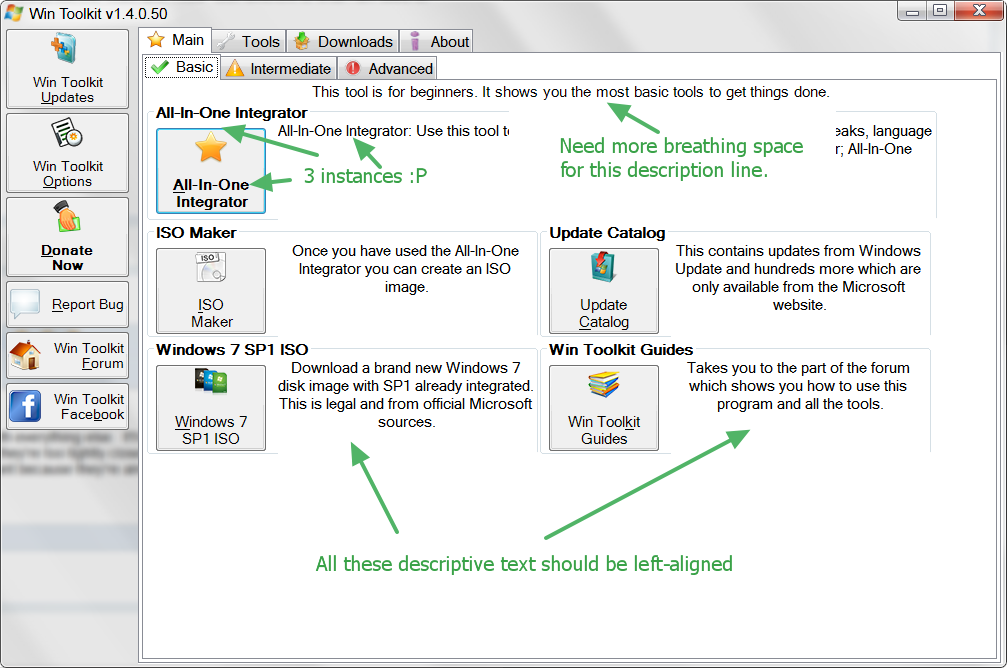Click the ISO Maker group heading

pos(196,233)
